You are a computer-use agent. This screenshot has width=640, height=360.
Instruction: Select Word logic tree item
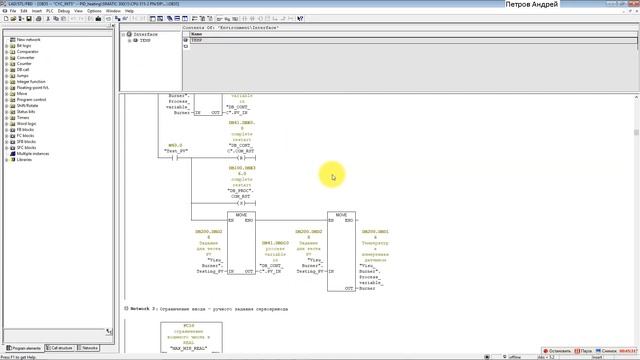27,124
